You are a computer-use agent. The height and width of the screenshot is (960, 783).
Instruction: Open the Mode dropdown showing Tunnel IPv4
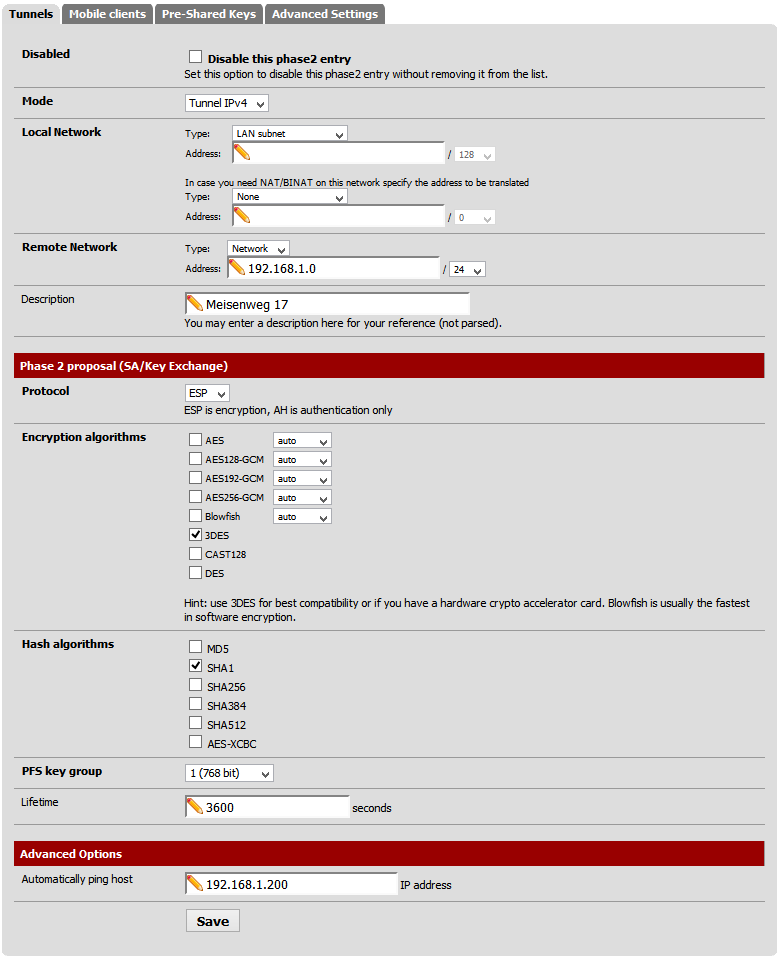[x=227, y=103]
